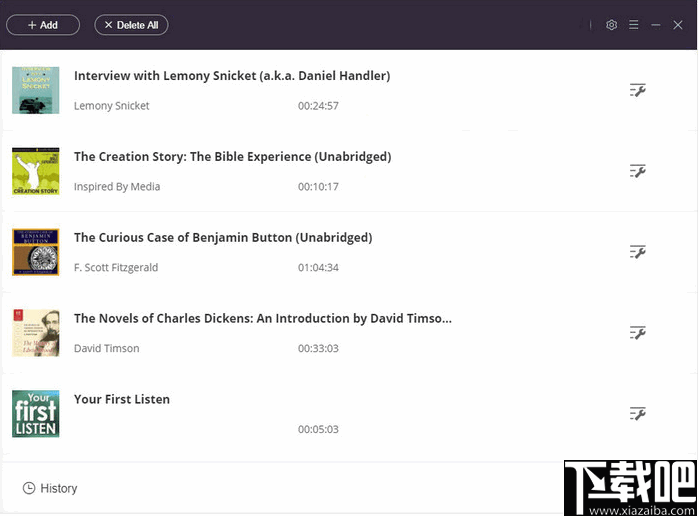
Task: Click author name "F. Scott Fitzgerald"
Action: pos(116,268)
